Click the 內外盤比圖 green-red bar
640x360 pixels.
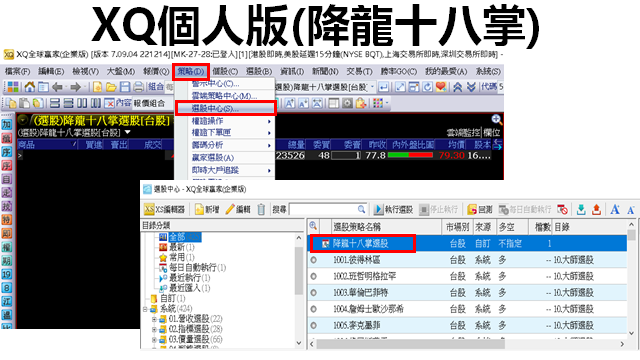pyautogui.click(x=410, y=155)
